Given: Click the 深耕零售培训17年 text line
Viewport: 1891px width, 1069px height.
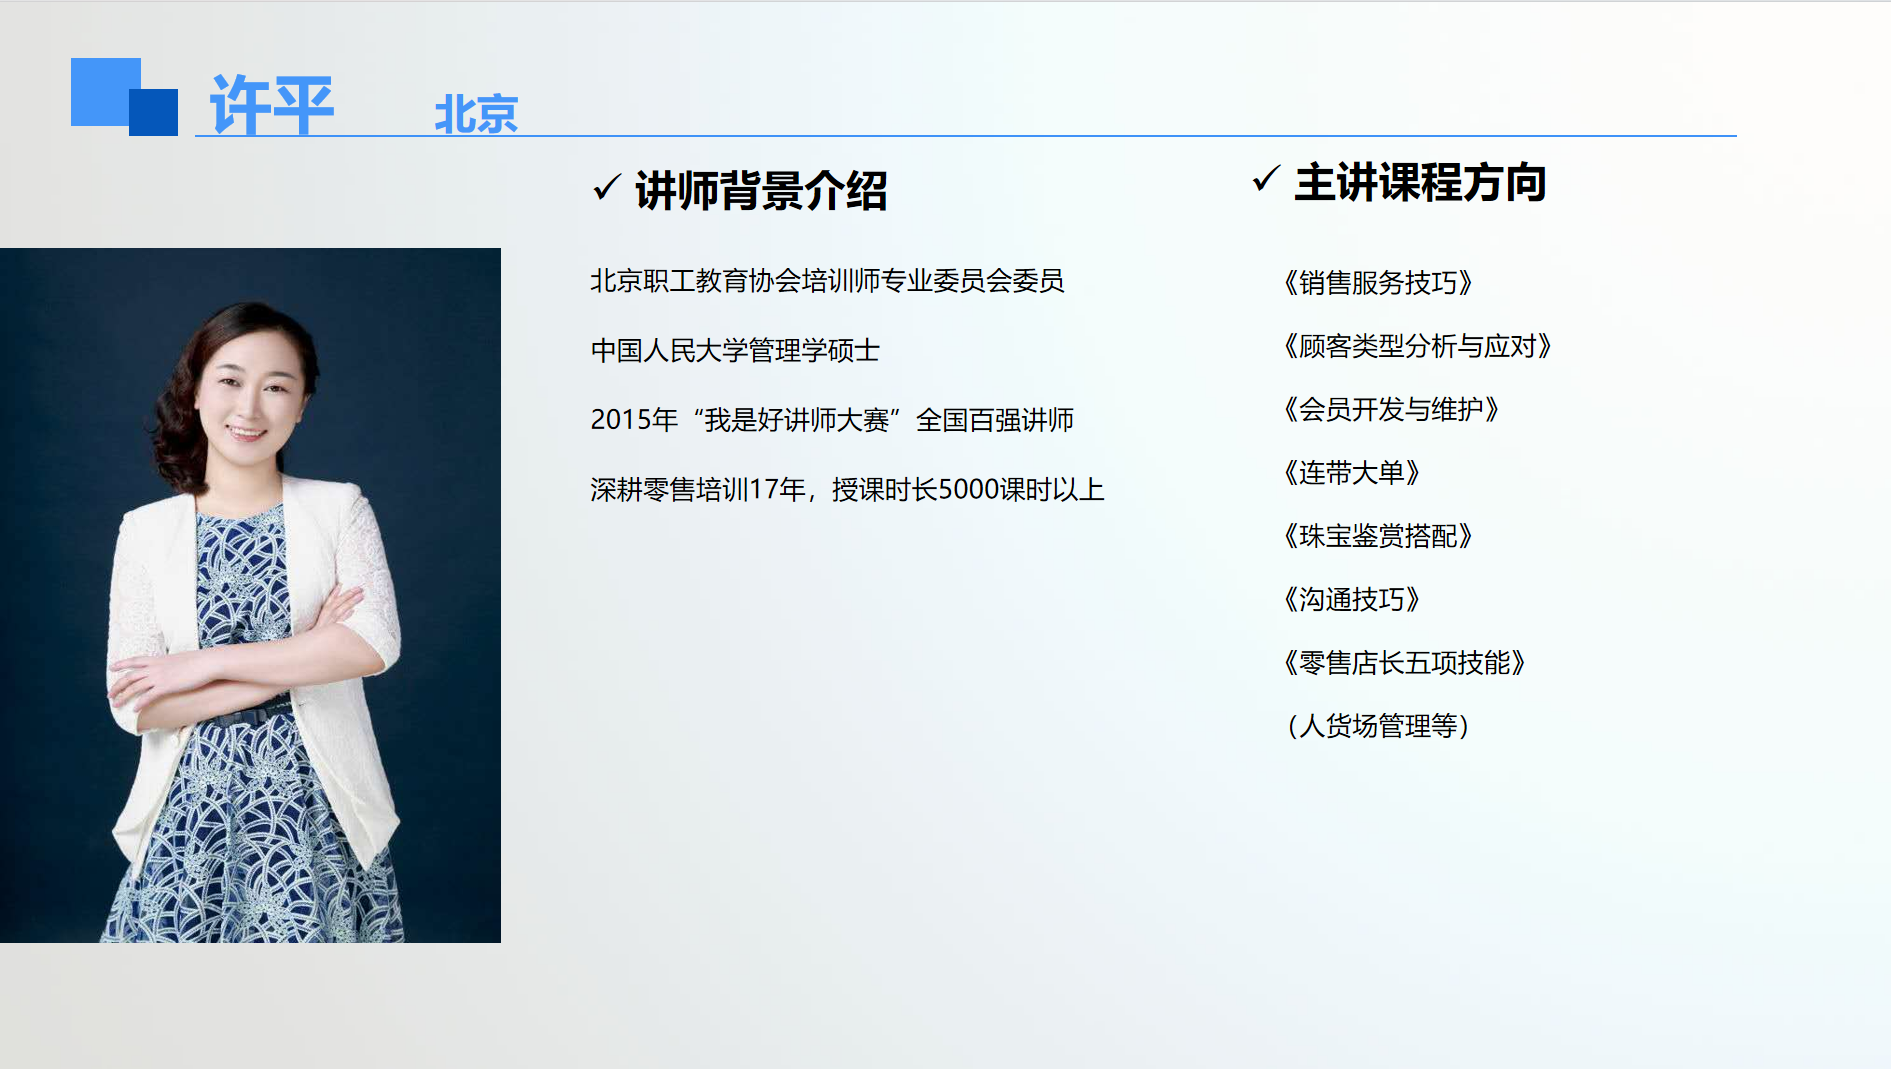Looking at the screenshot, I should (x=847, y=490).
